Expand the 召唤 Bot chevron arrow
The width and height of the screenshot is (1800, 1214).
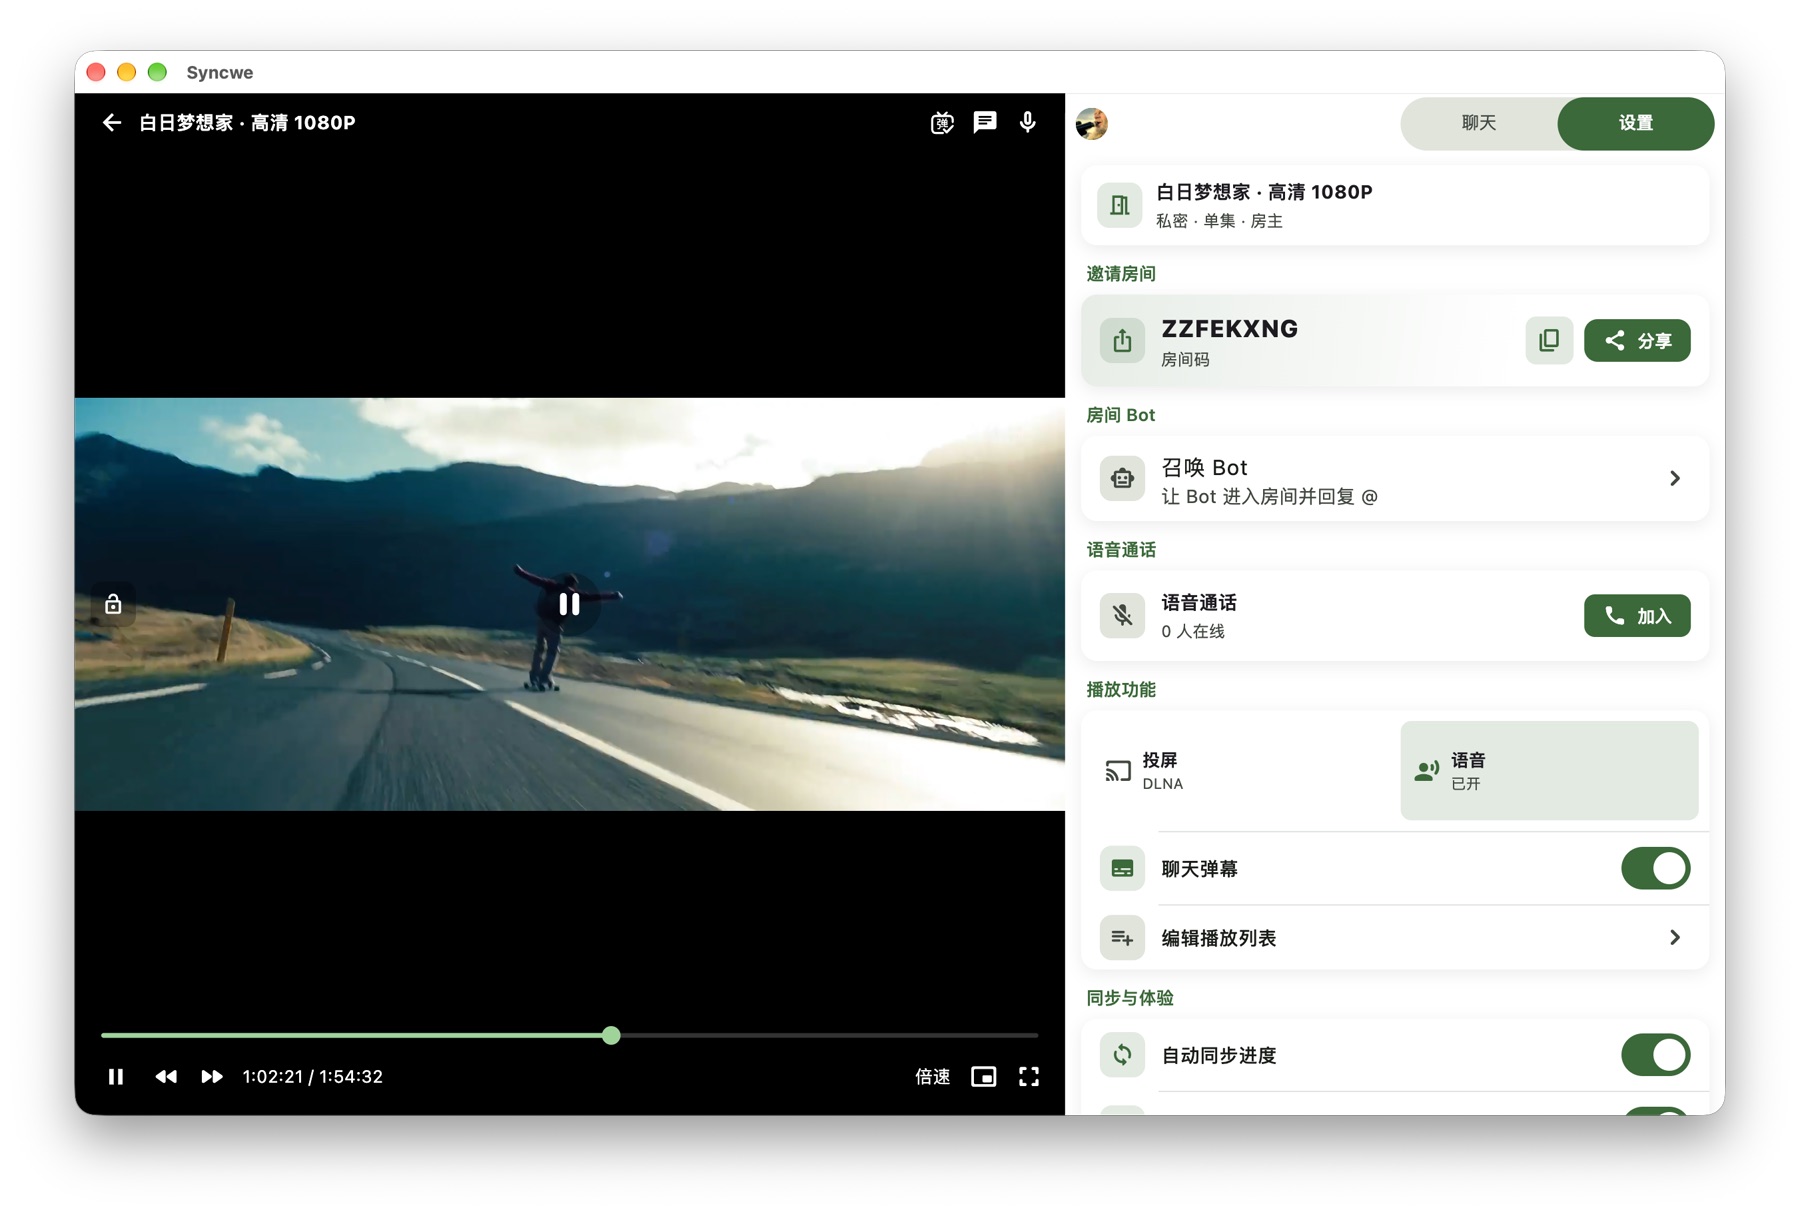click(1674, 478)
